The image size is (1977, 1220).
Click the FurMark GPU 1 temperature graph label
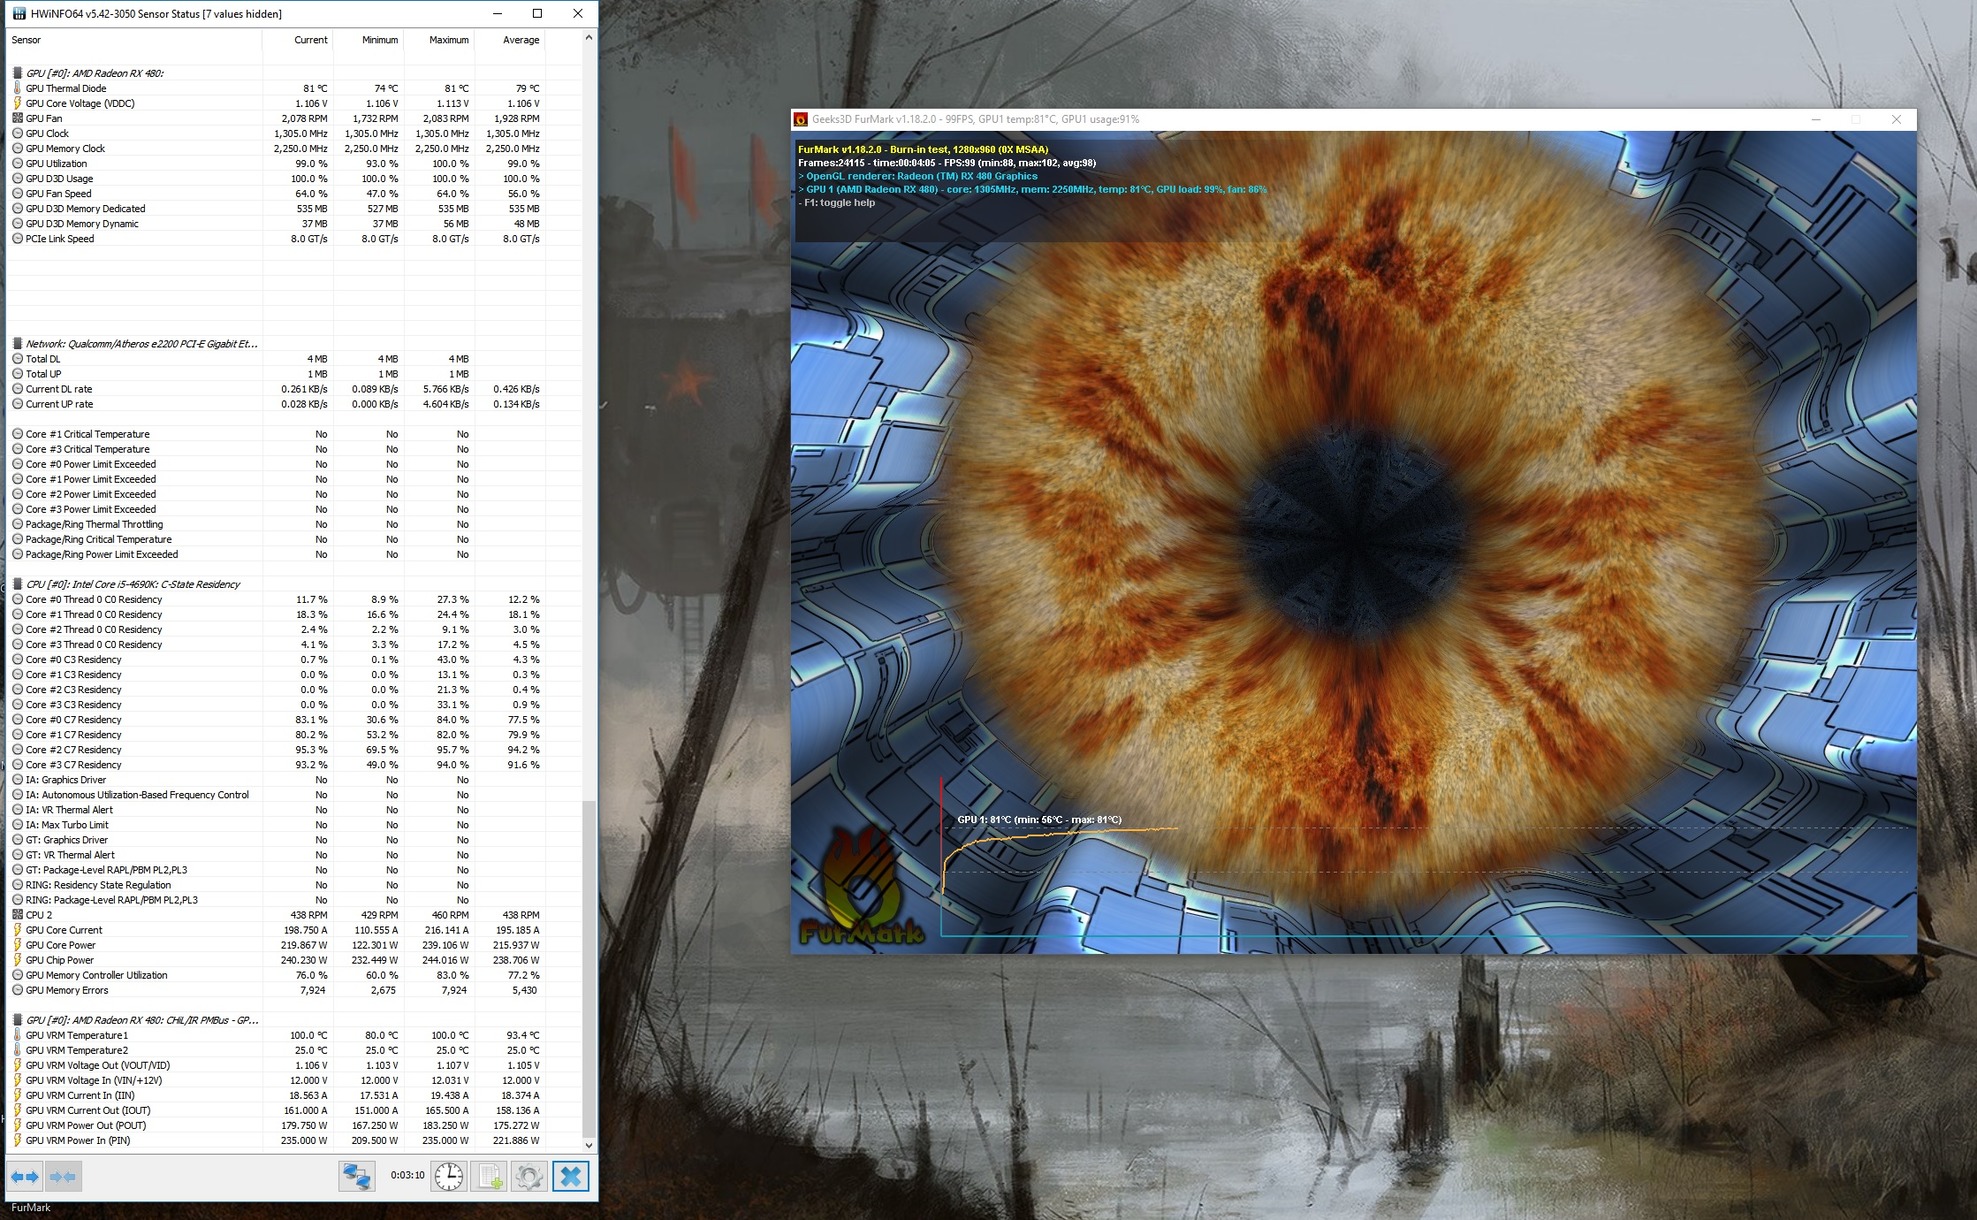1039,820
